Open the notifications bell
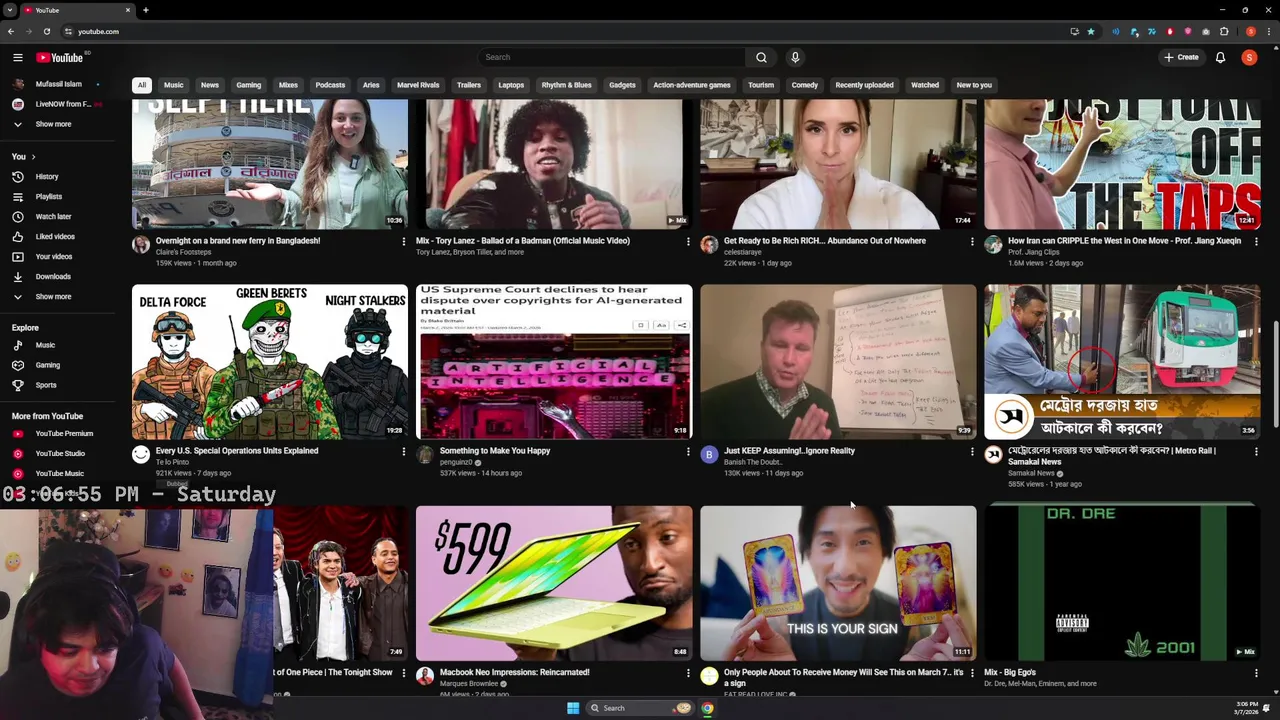1280x720 pixels. pos(1220,57)
